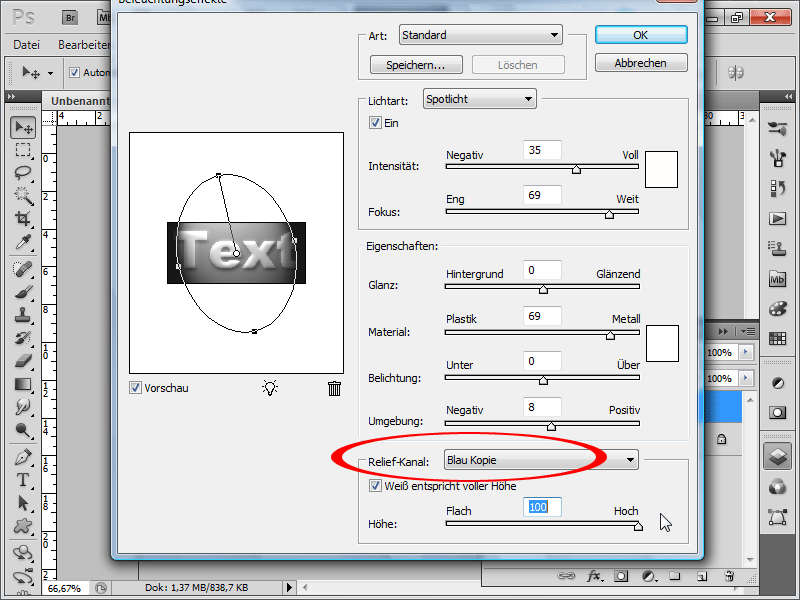Click the Höhe slider handle
The height and width of the screenshot is (600, 800).
(x=638, y=527)
